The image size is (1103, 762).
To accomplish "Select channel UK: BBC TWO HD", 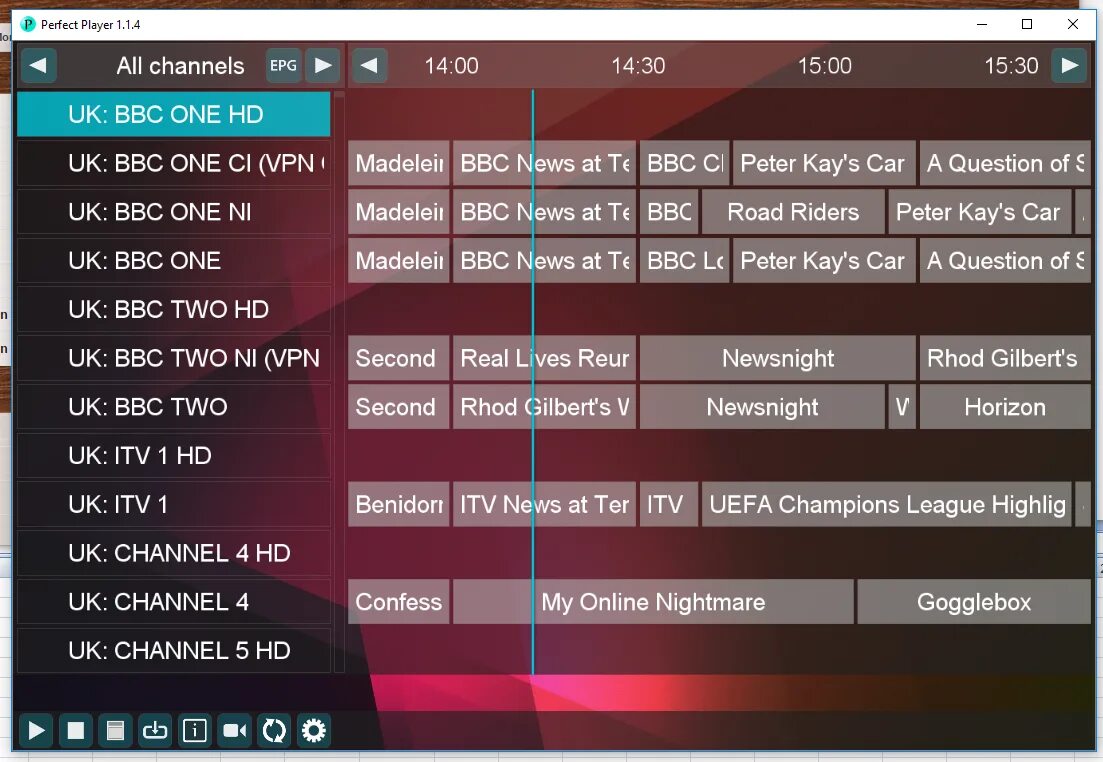I will coord(174,309).
